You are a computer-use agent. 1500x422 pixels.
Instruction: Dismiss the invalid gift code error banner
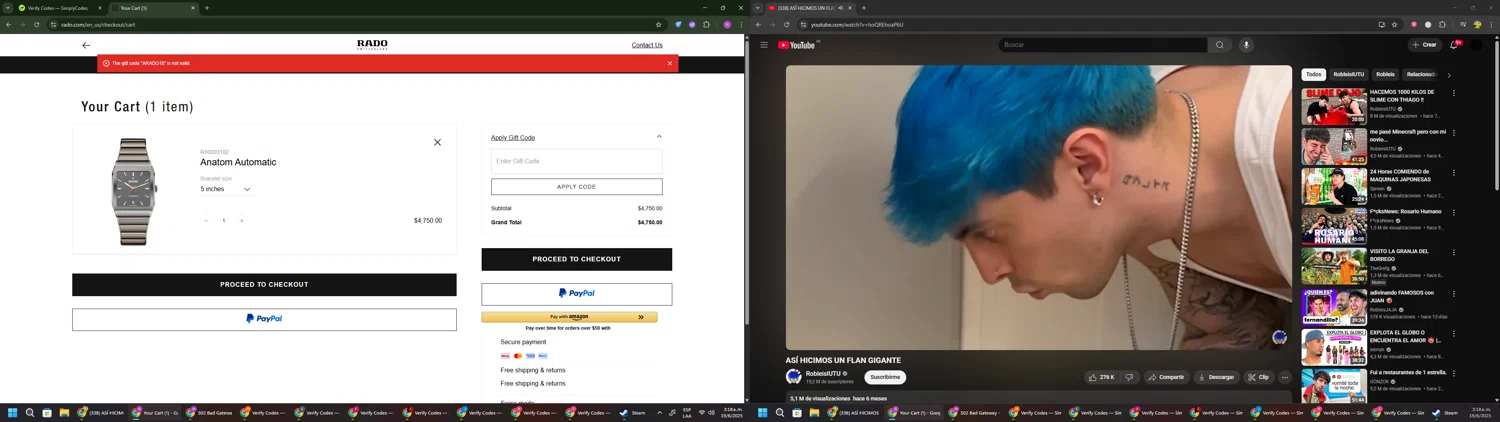click(x=670, y=63)
